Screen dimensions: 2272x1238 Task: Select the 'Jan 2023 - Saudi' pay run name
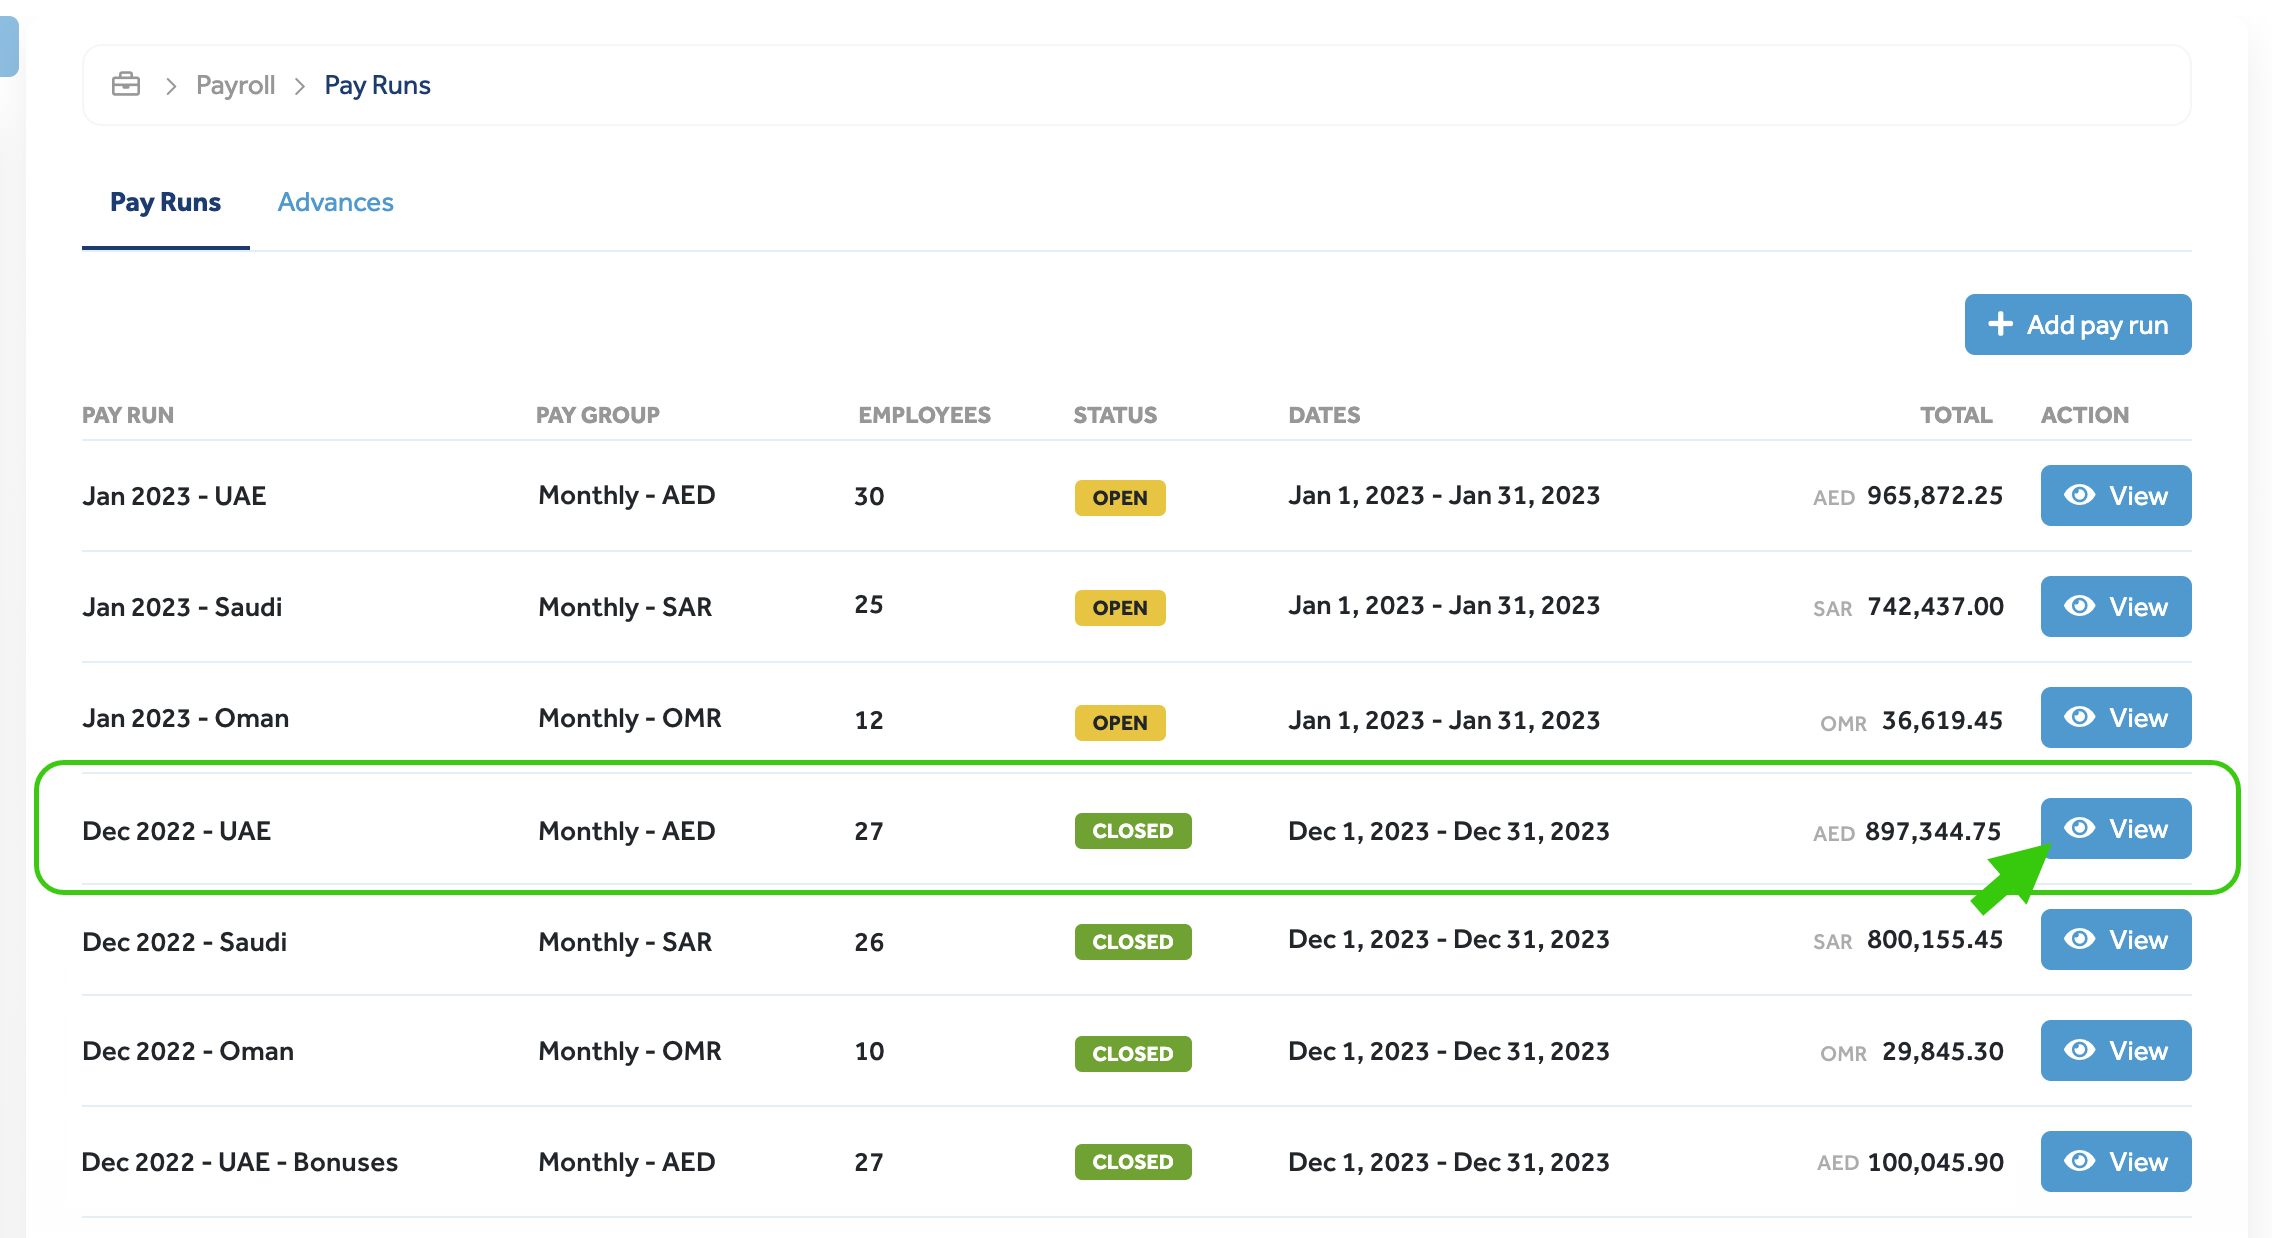182,607
